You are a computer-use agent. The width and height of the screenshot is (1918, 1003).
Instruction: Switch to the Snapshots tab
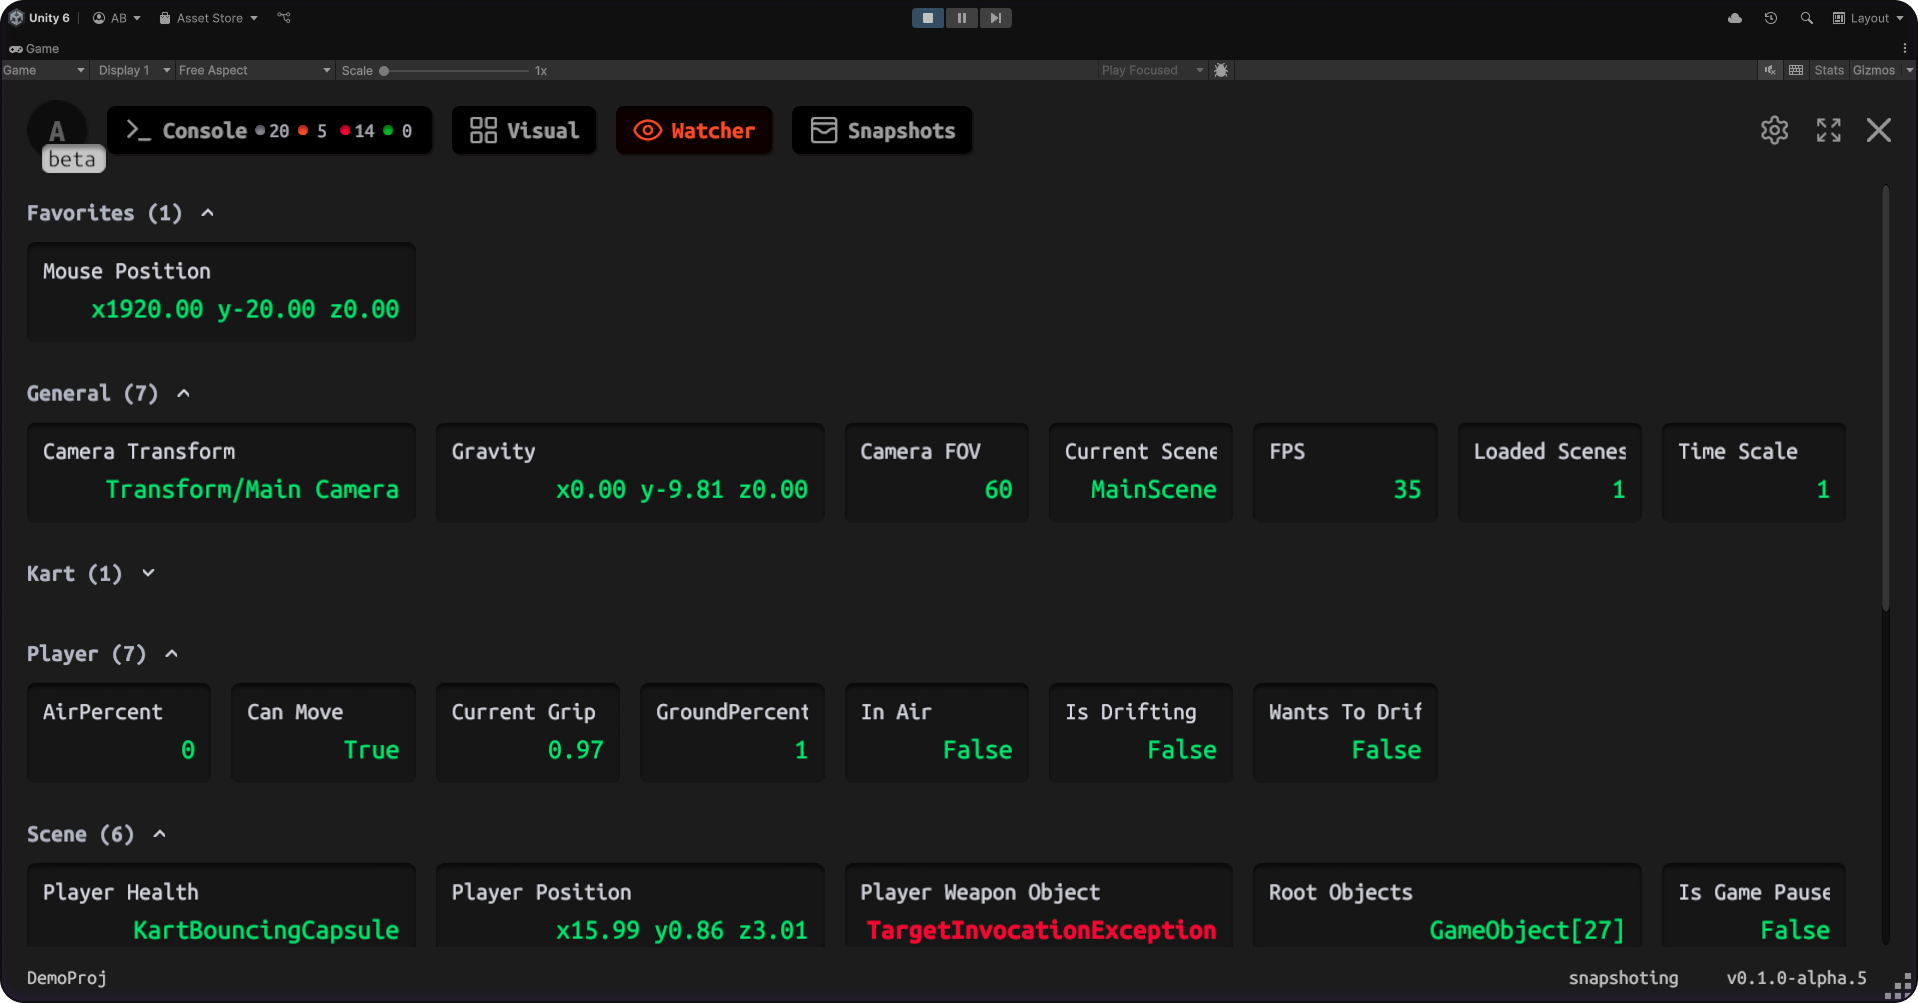coord(881,131)
